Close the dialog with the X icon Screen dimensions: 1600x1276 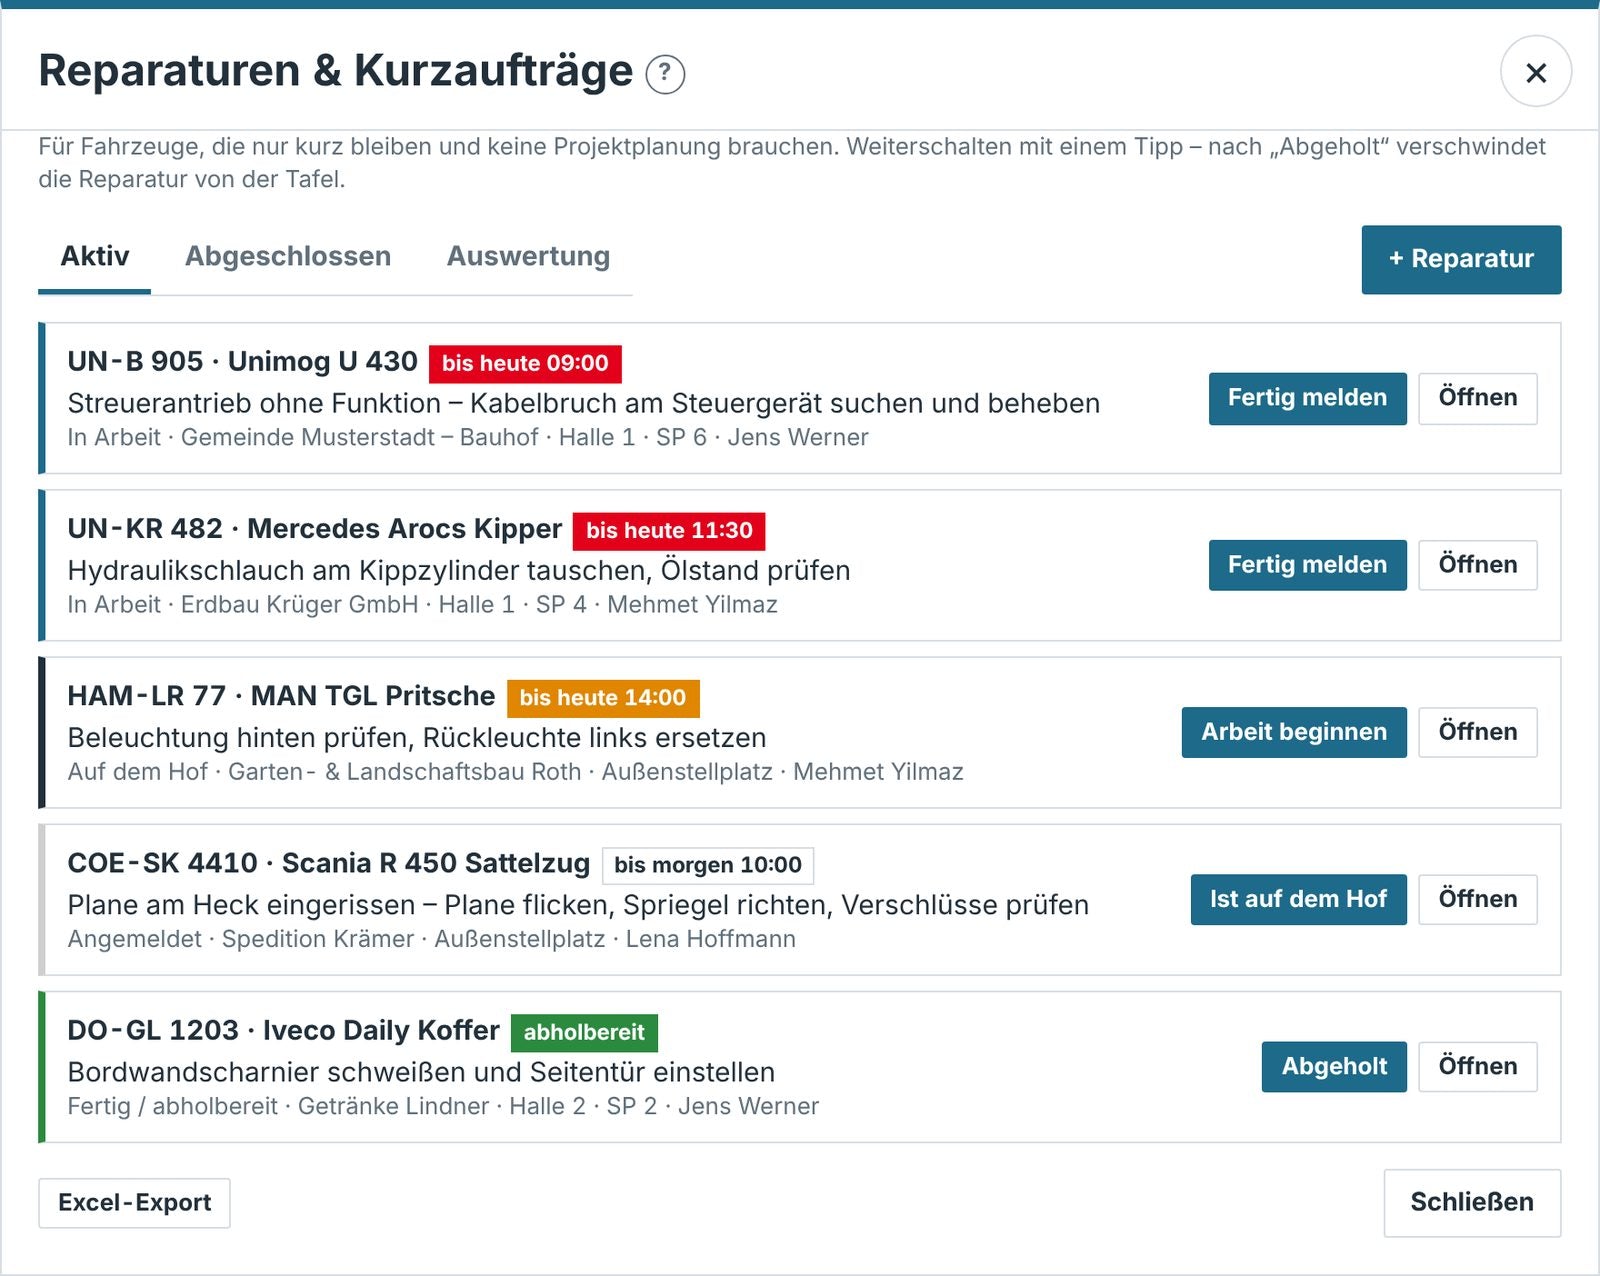pyautogui.click(x=1536, y=72)
